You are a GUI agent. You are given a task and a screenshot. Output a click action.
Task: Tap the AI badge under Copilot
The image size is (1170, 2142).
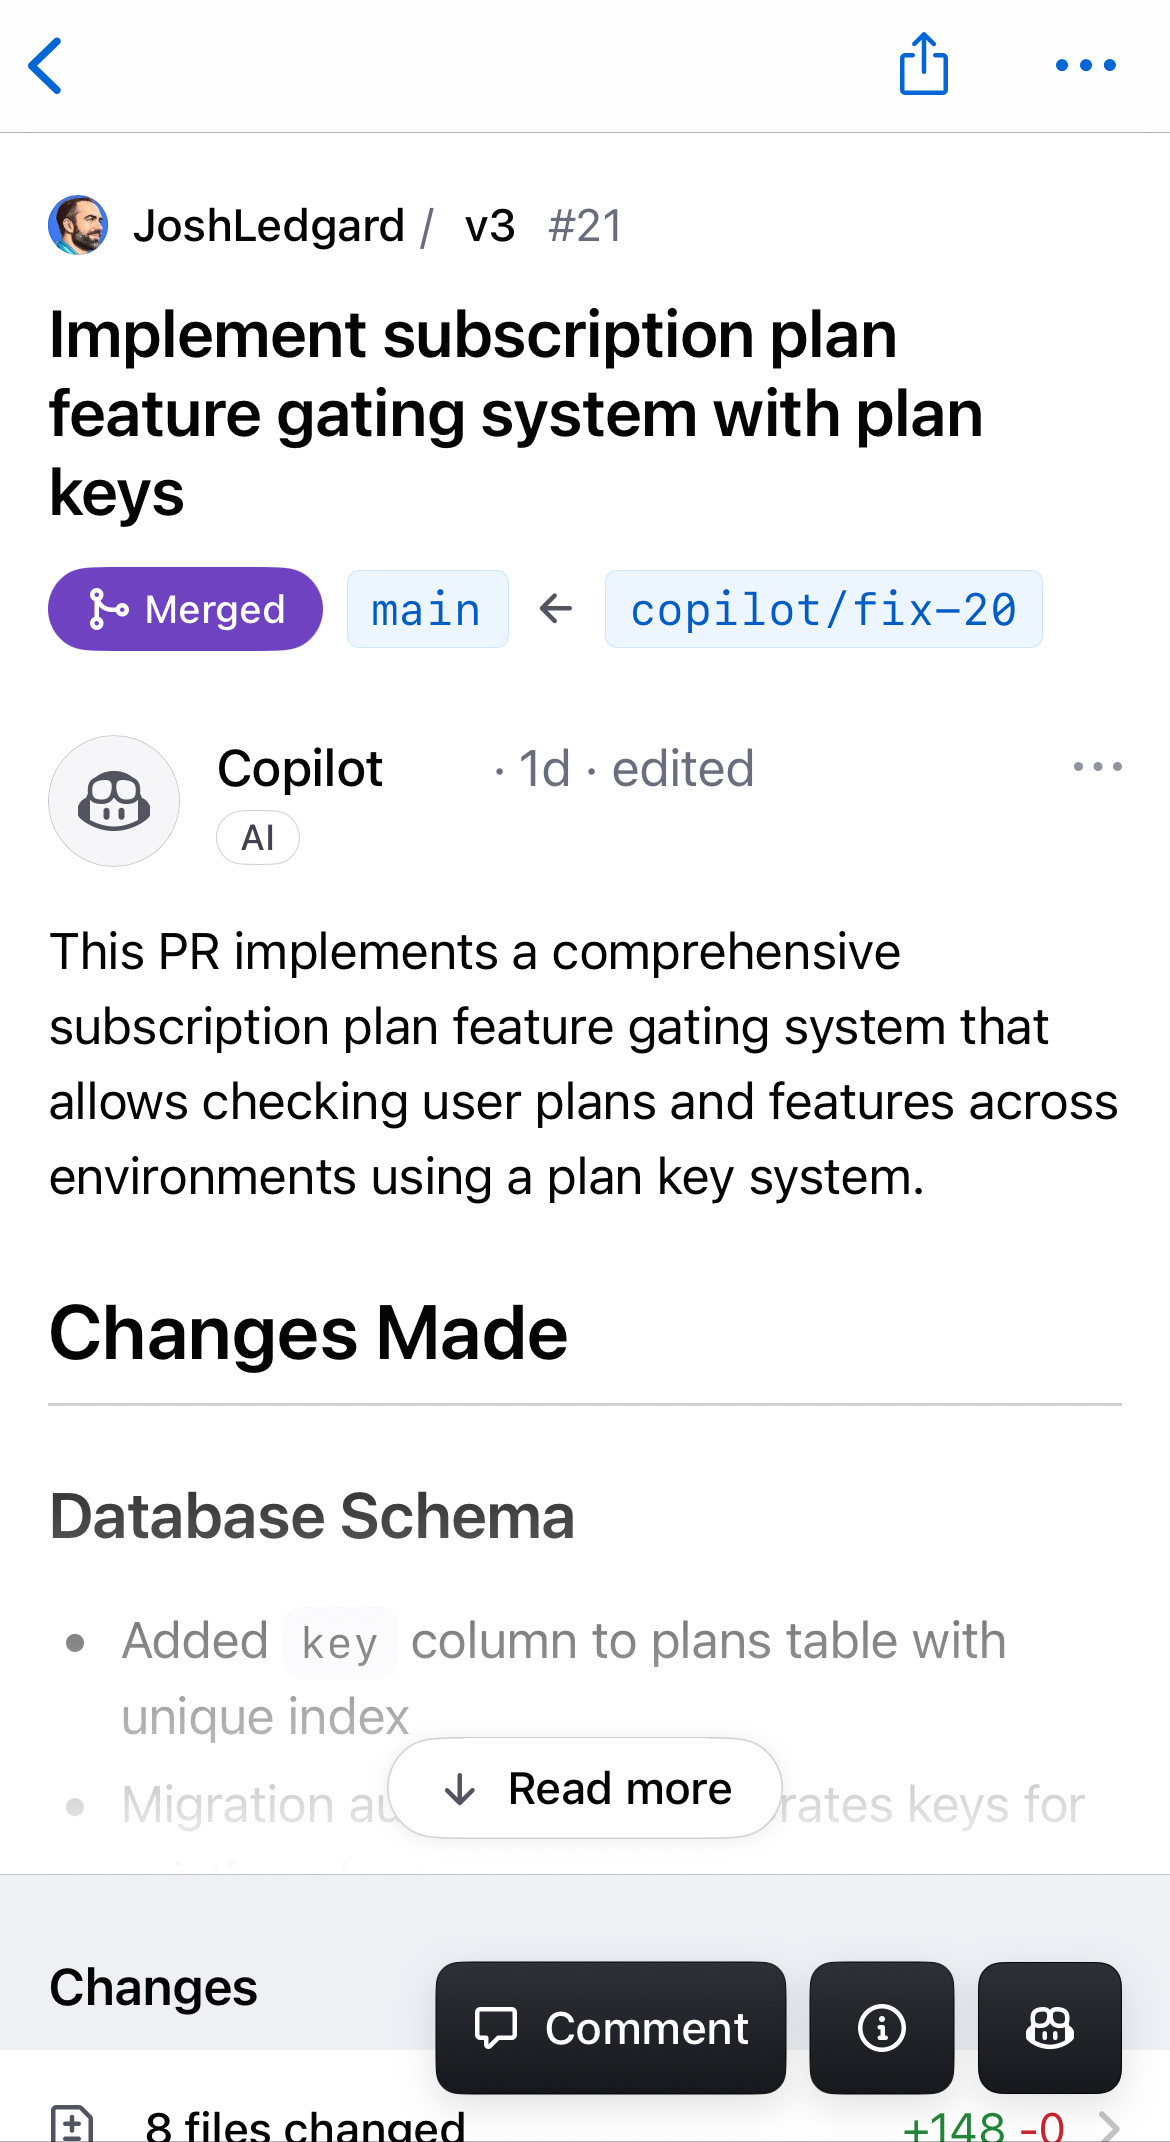(x=258, y=838)
